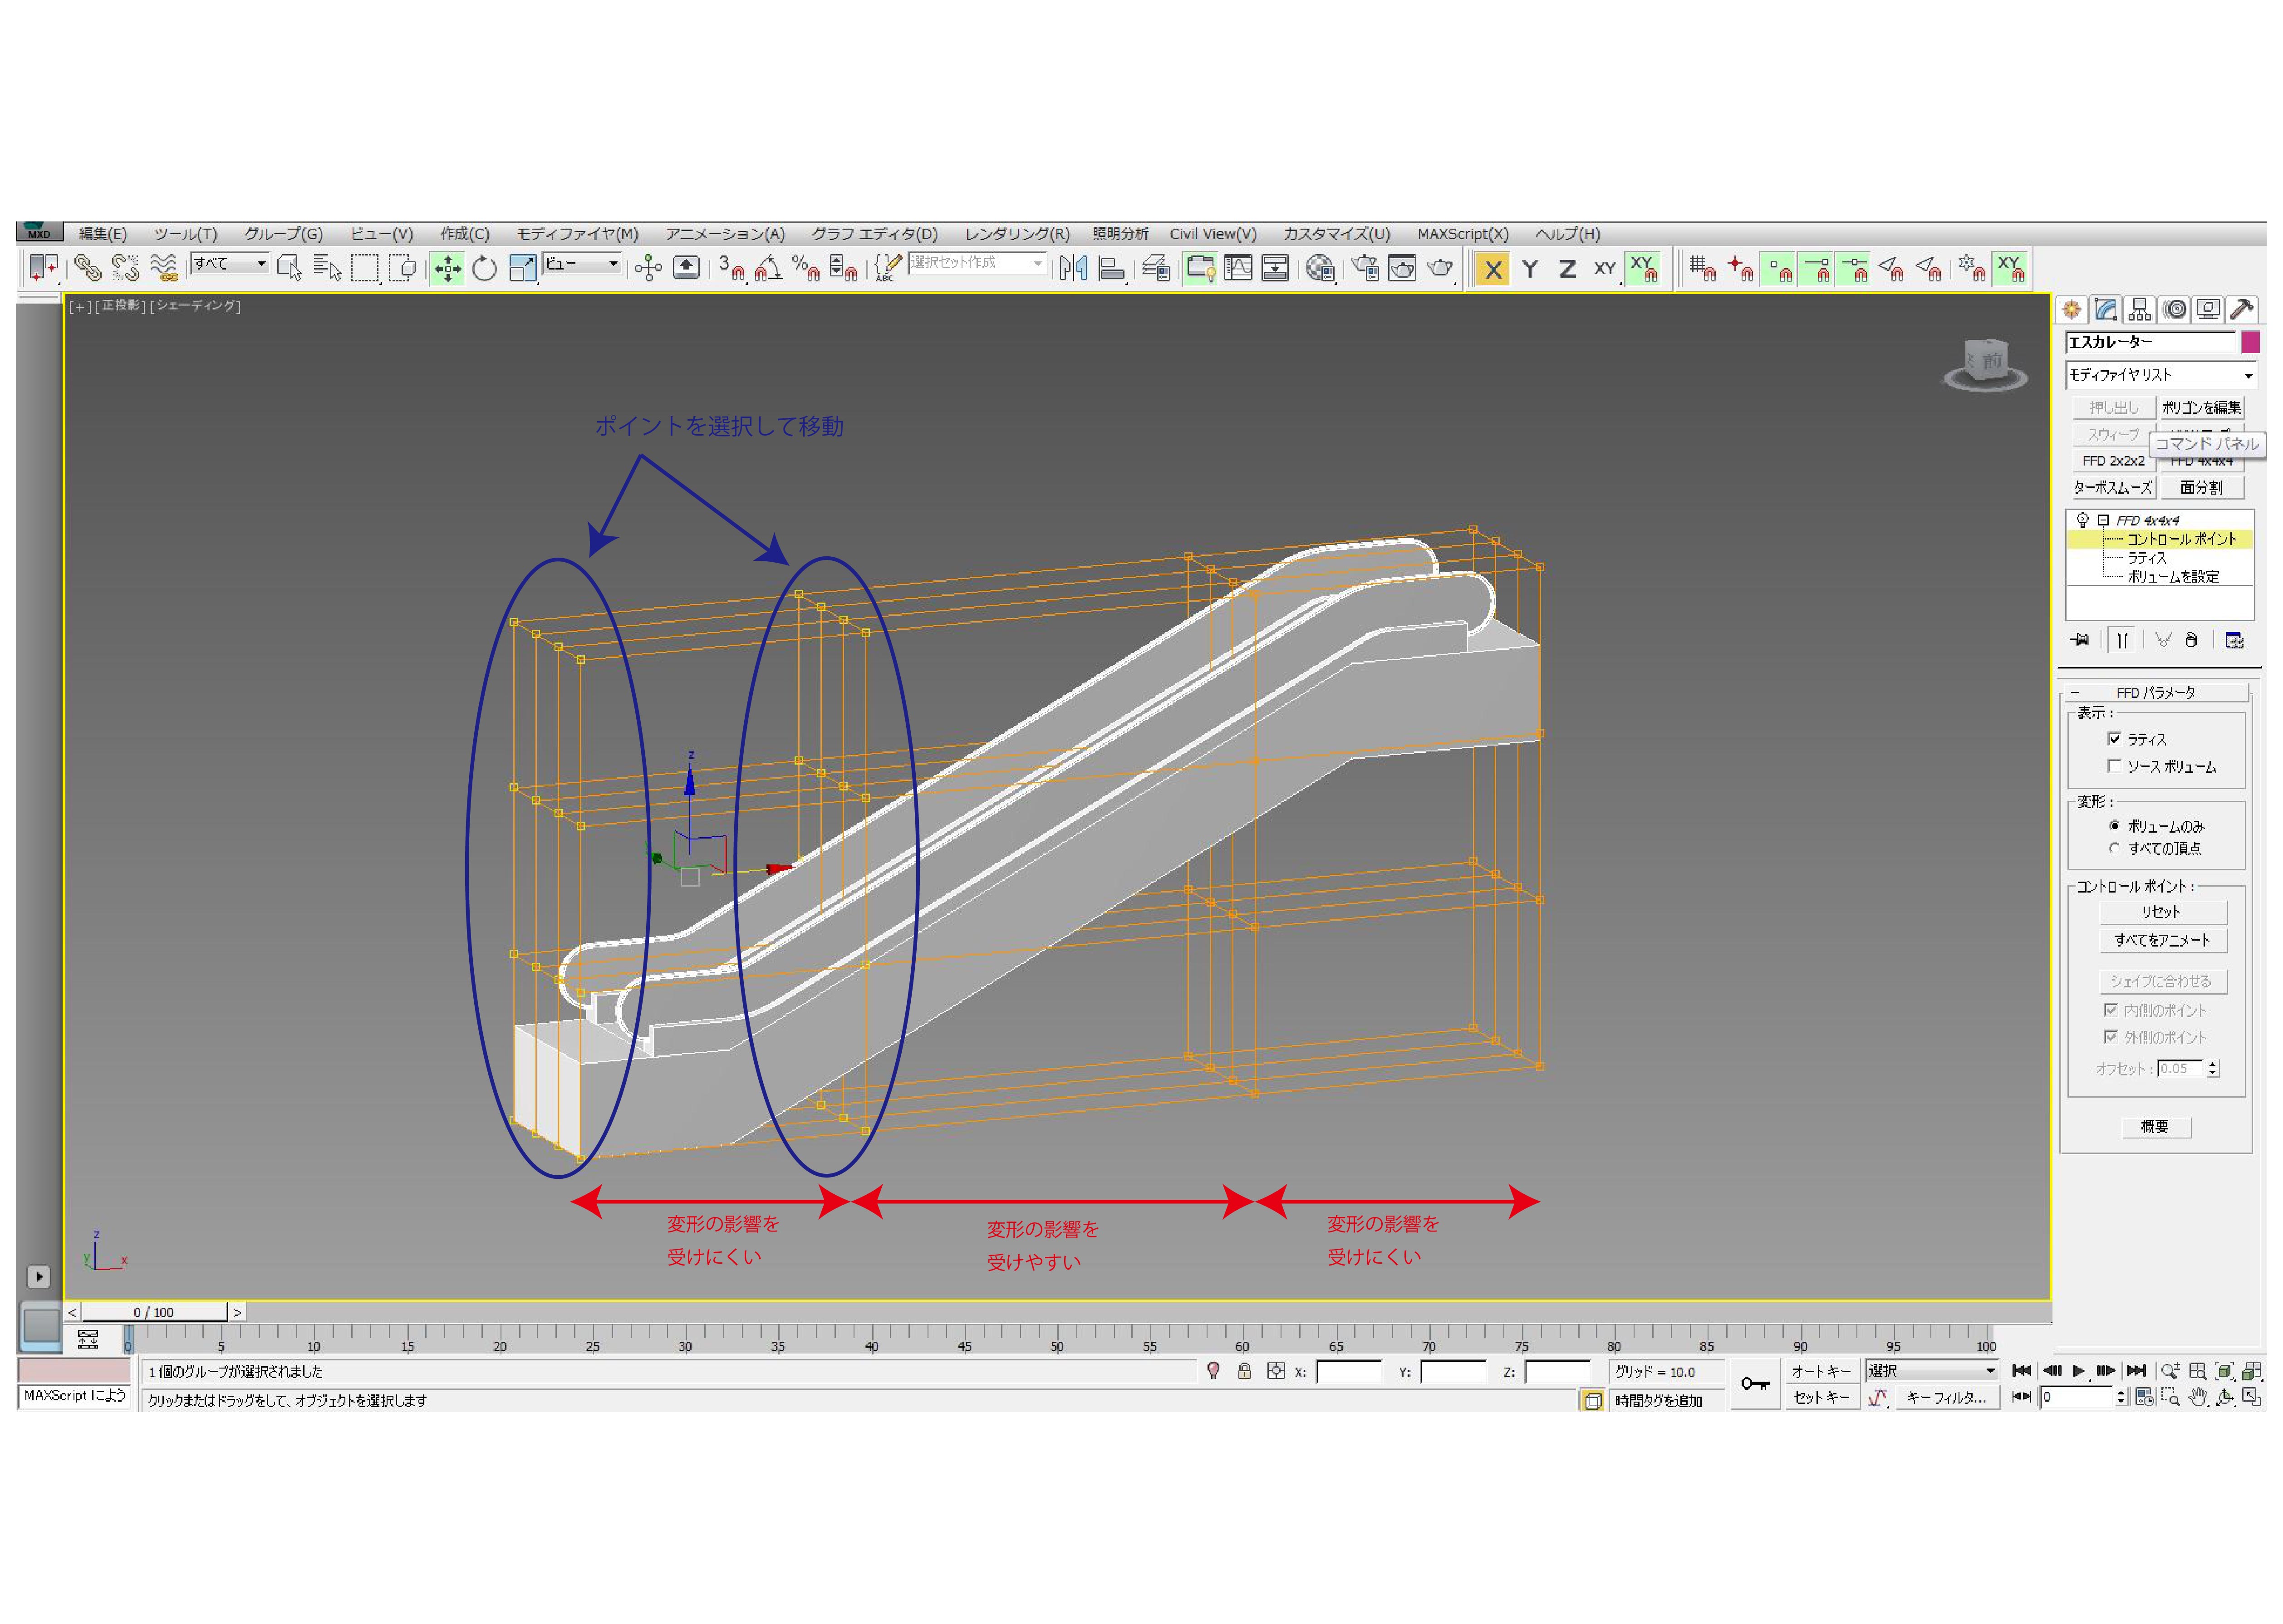Click the magenta object color swatch
This screenshot has height=1624, width=2283.
[2250, 342]
